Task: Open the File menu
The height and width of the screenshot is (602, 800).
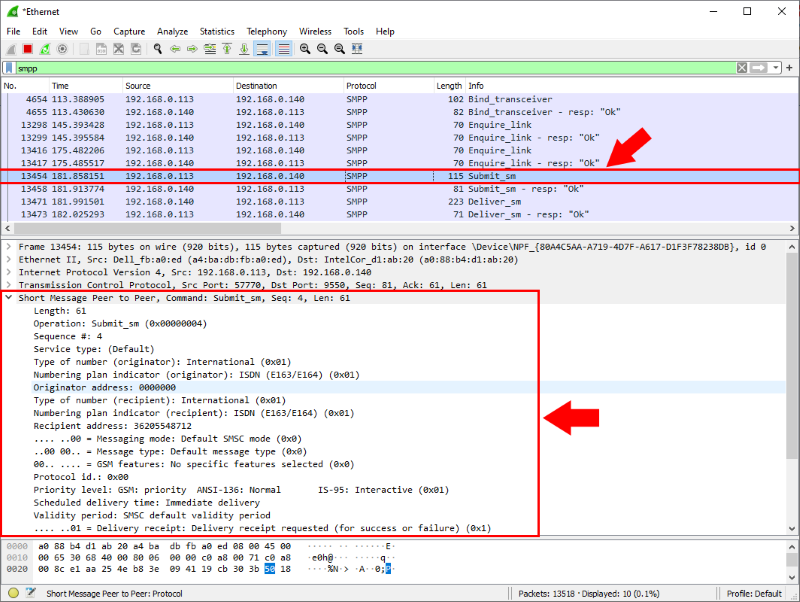Action: click(13, 32)
